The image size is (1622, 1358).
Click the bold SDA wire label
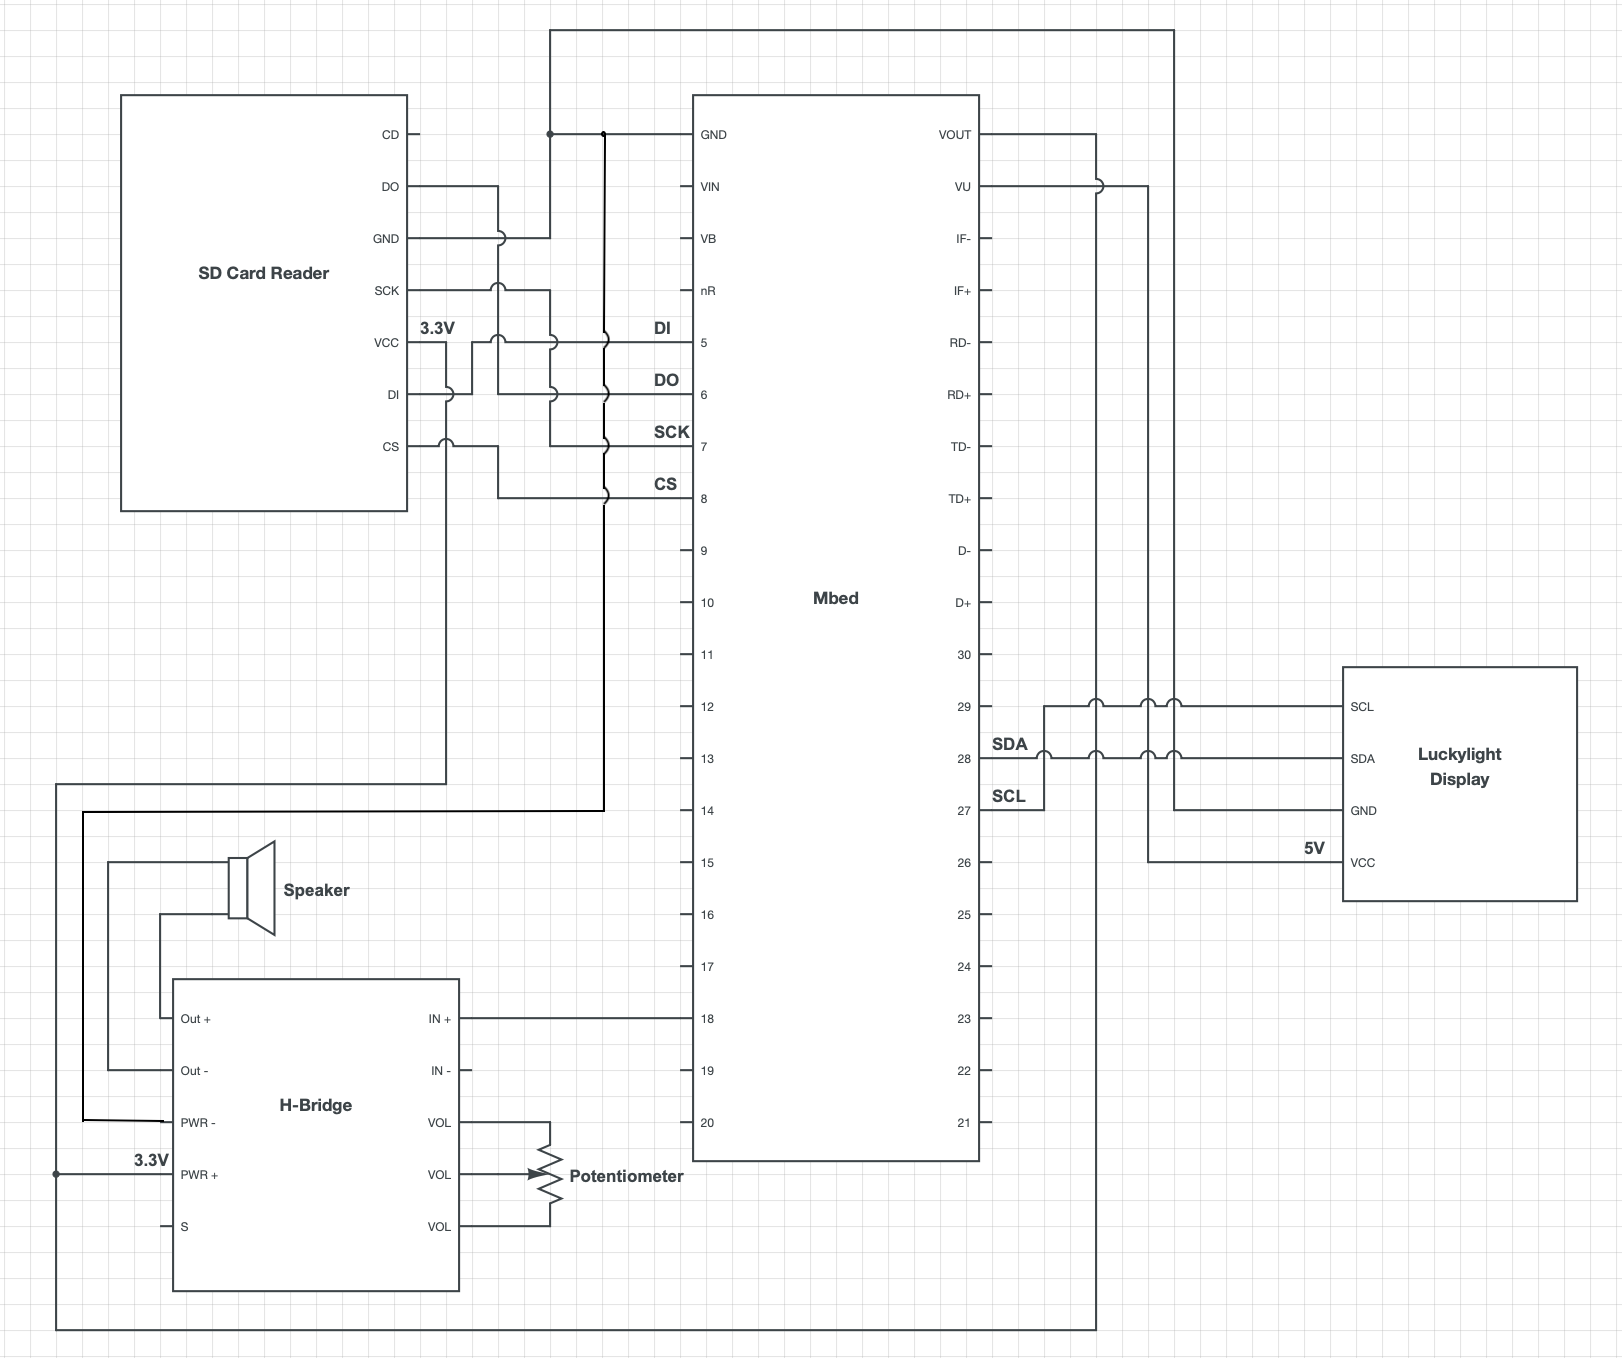pyautogui.click(x=1010, y=744)
